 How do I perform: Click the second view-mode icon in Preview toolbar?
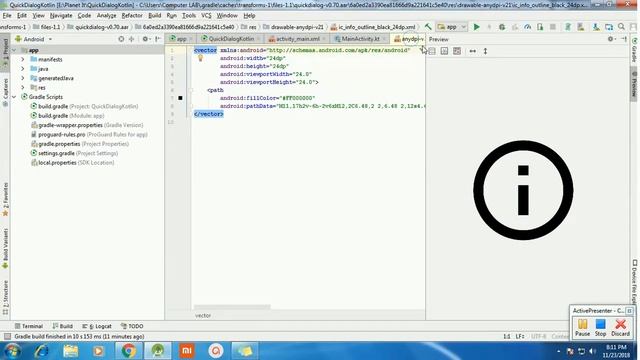pos(444,51)
